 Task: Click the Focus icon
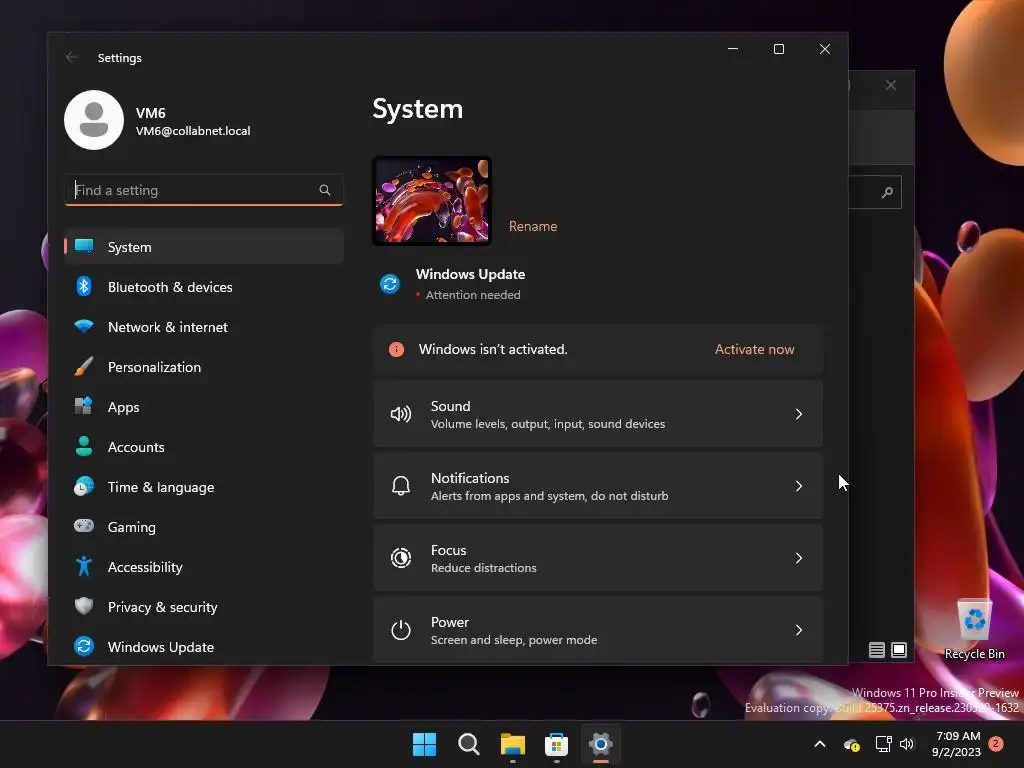click(400, 558)
